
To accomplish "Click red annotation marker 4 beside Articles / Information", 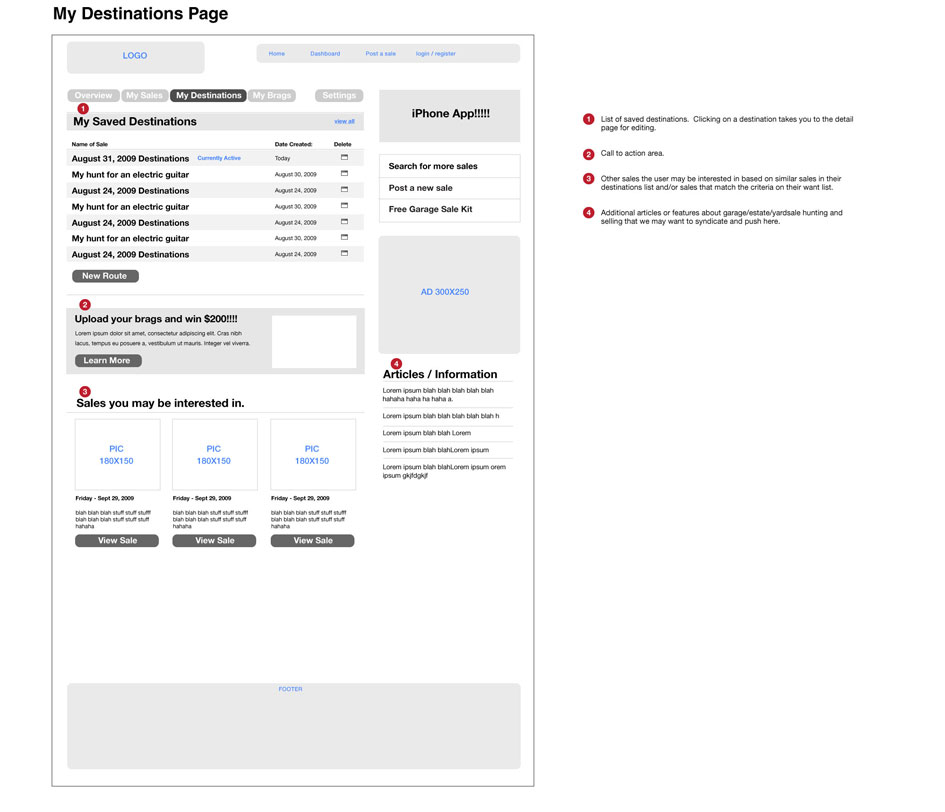I will pos(396,364).
